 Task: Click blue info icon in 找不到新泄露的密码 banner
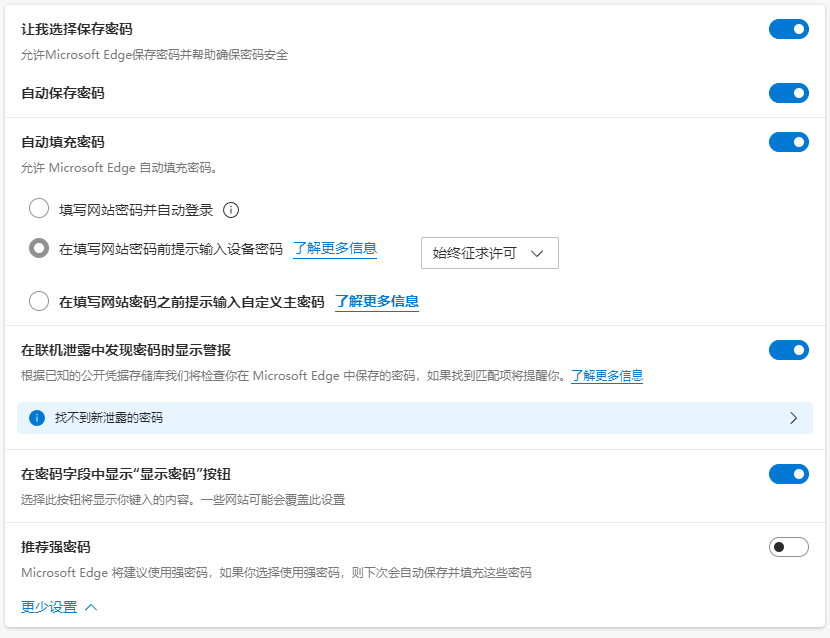point(37,418)
